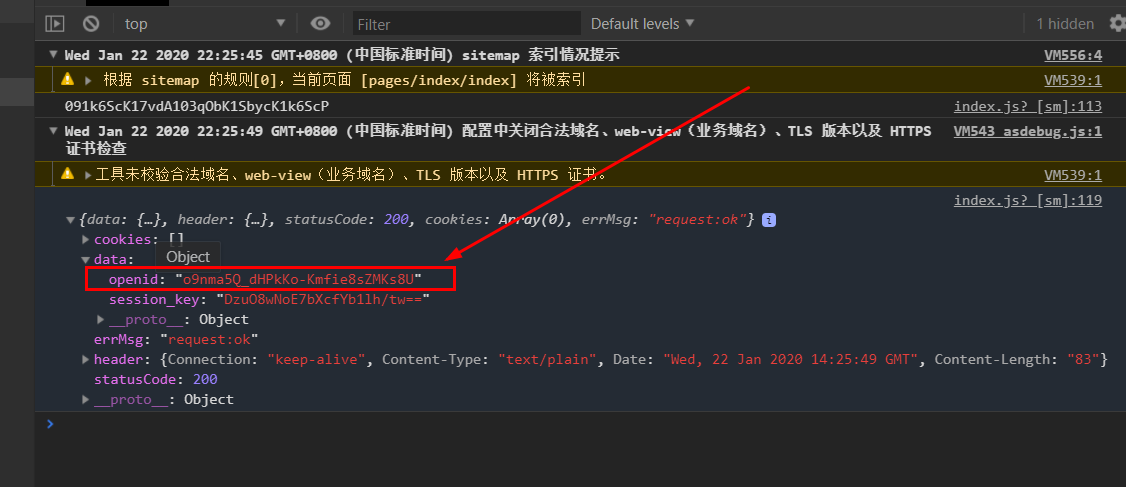Image resolution: width=1126 pixels, height=487 pixels.
Task: Click the eye live expression icon
Action: [x=320, y=24]
